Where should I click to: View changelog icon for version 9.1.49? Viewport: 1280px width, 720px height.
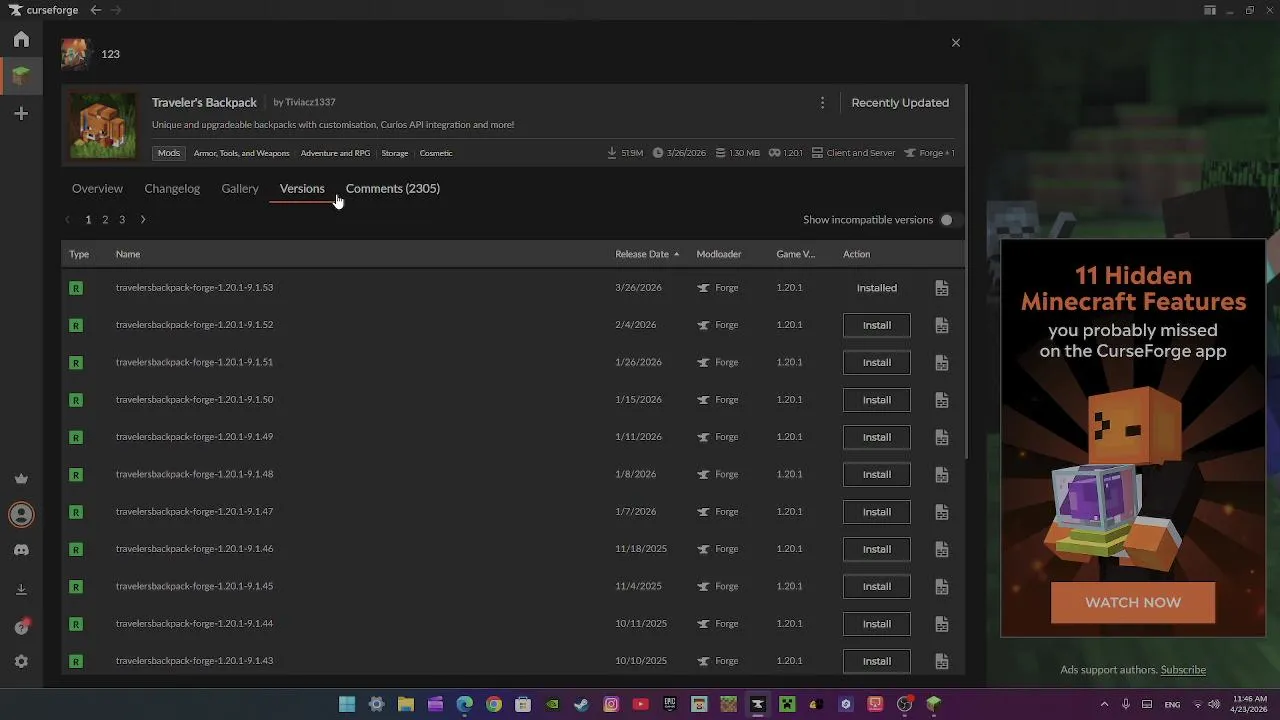941,437
